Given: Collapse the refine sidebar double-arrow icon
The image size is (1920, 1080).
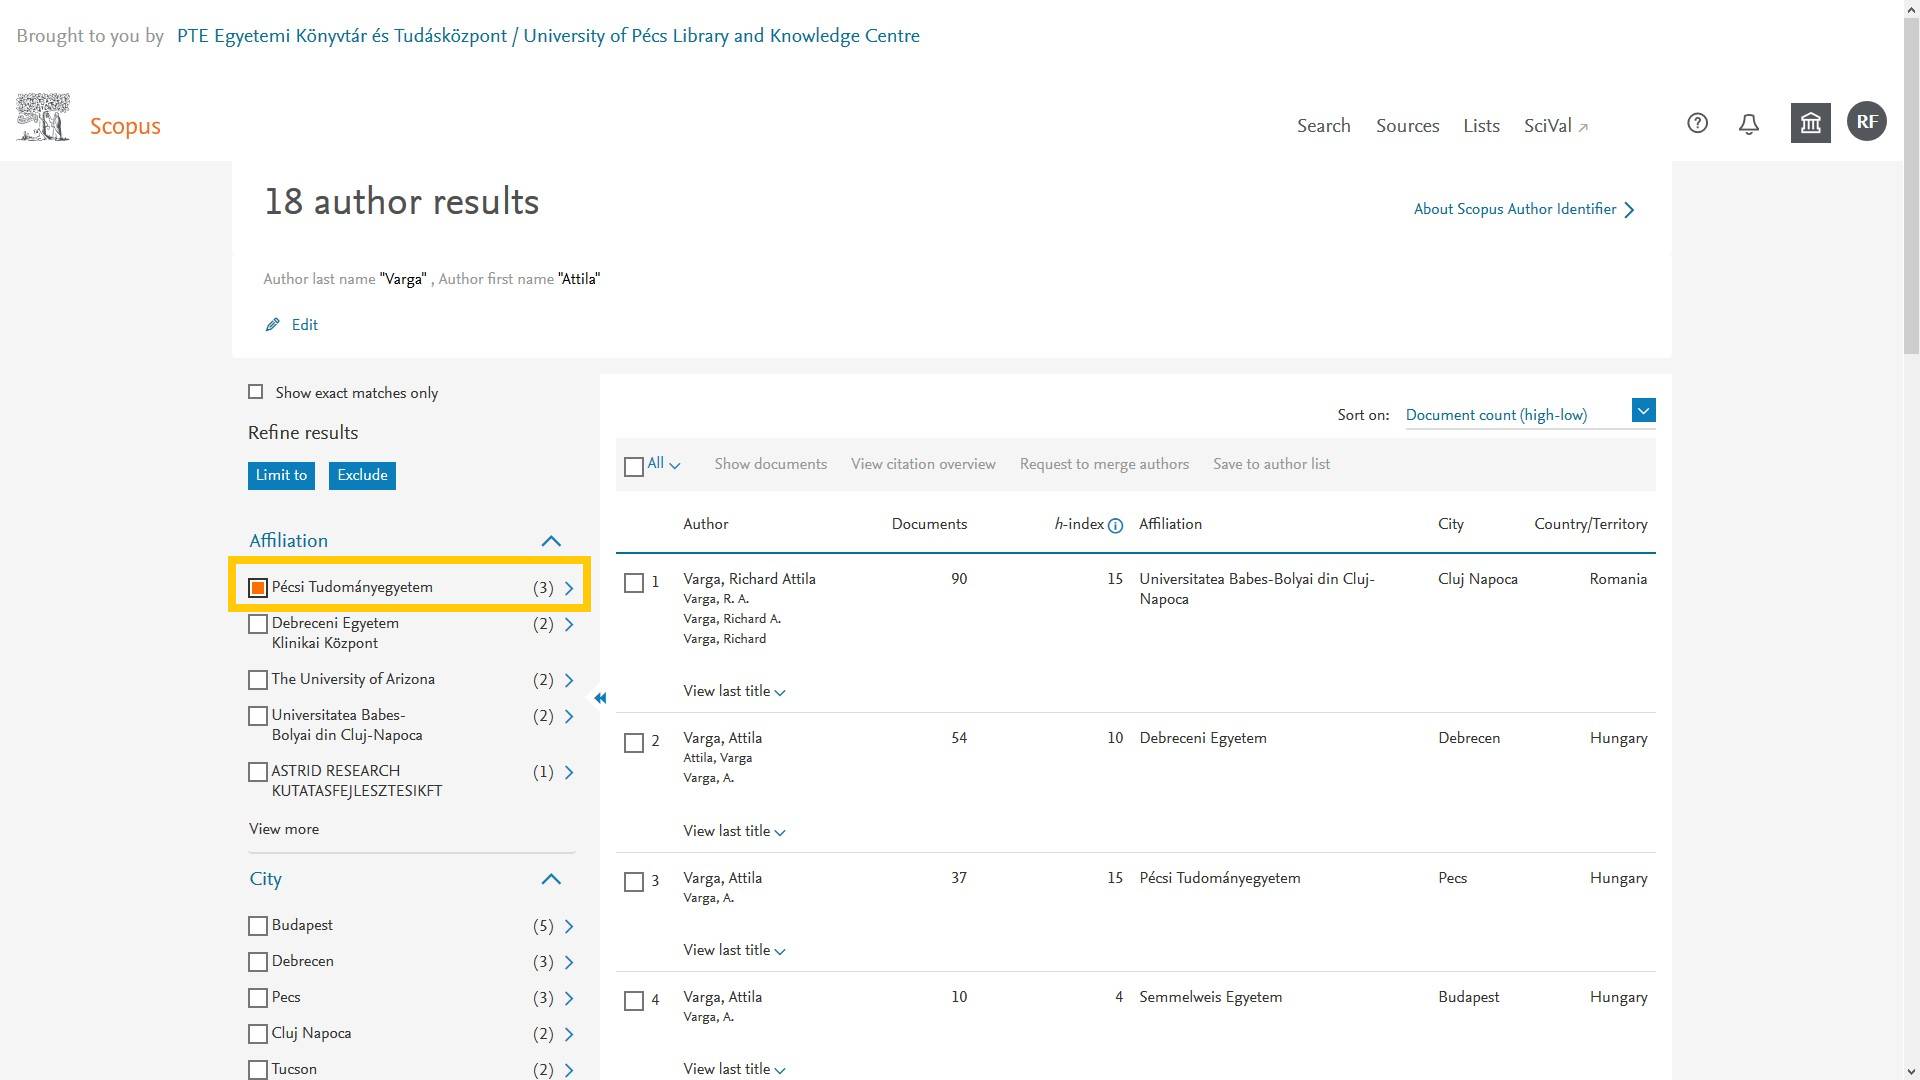Looking at the screenshot, I should pyautogui.click(x=600, y=698).
